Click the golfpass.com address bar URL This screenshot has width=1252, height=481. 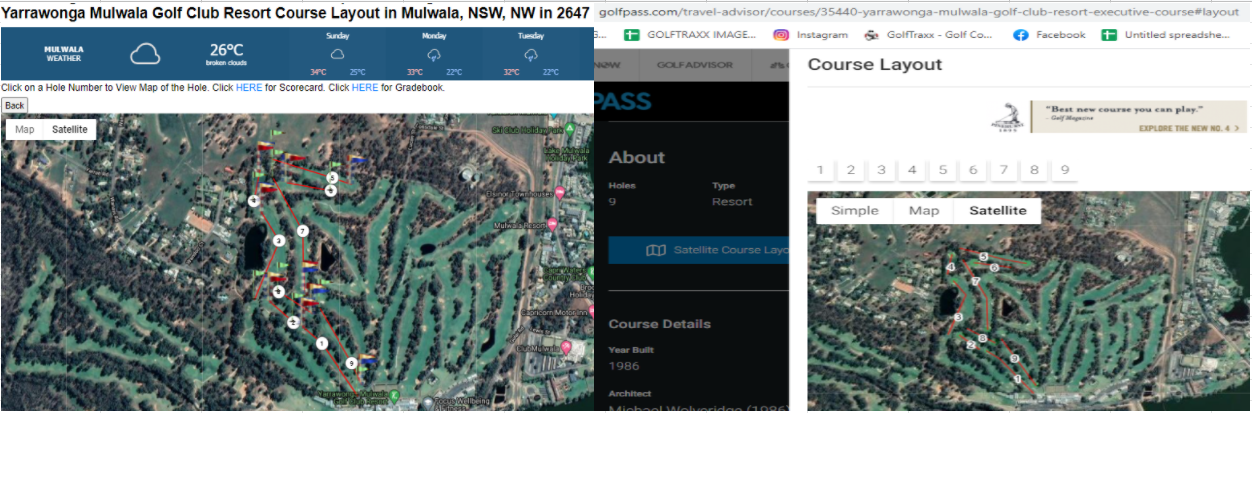(918, 12)
